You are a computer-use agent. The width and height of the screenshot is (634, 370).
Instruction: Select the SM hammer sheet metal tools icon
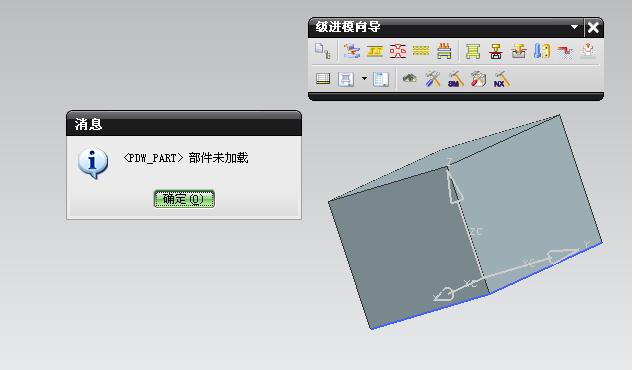pos(455,79)
